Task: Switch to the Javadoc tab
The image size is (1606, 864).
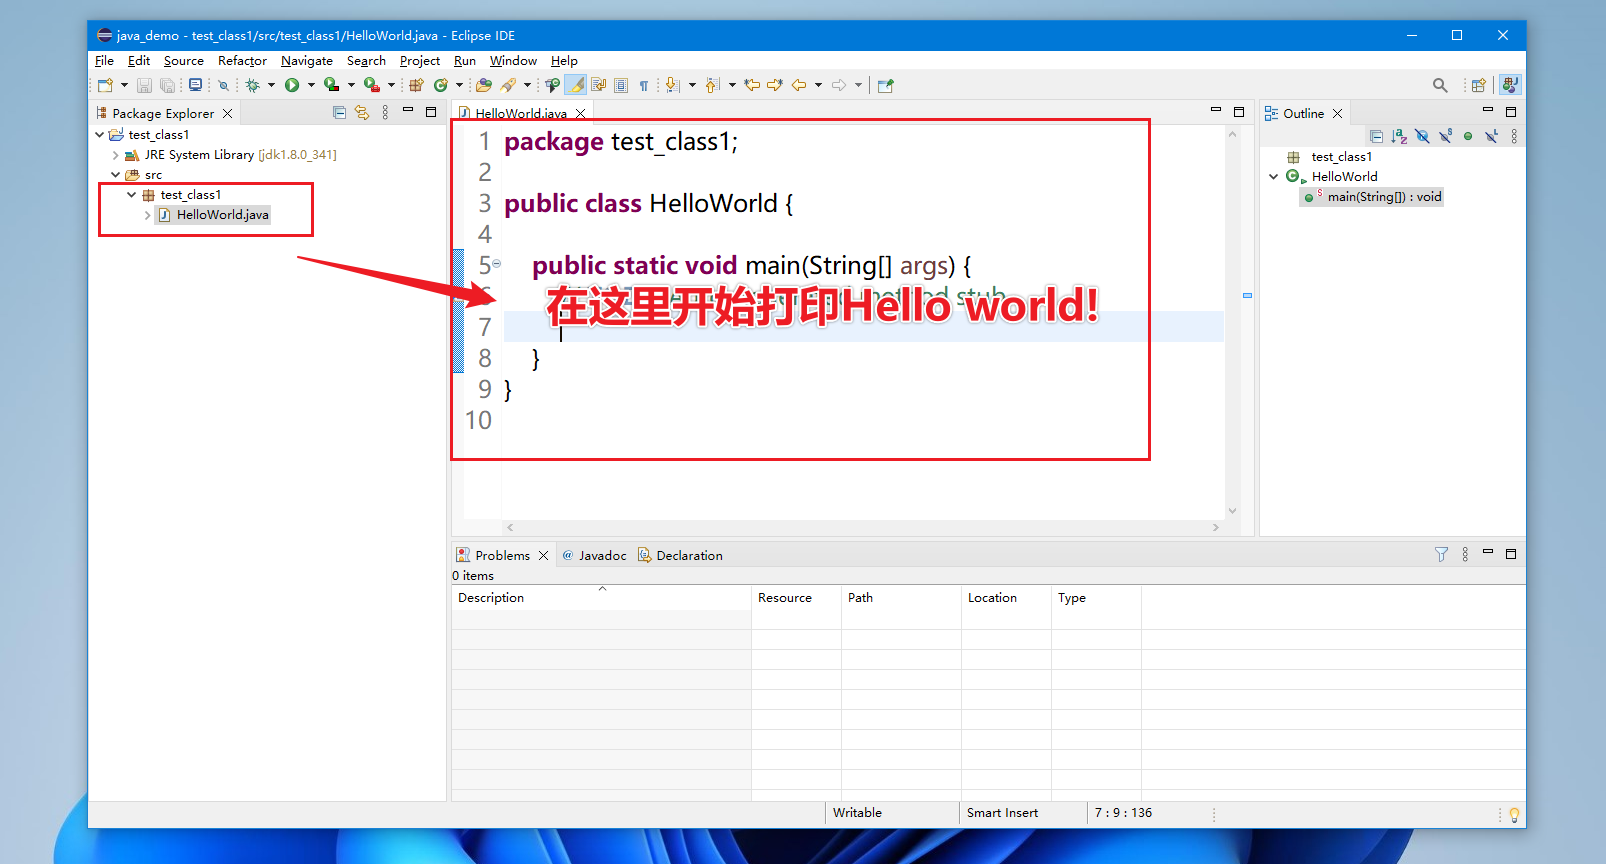Action: click(595, 555)
